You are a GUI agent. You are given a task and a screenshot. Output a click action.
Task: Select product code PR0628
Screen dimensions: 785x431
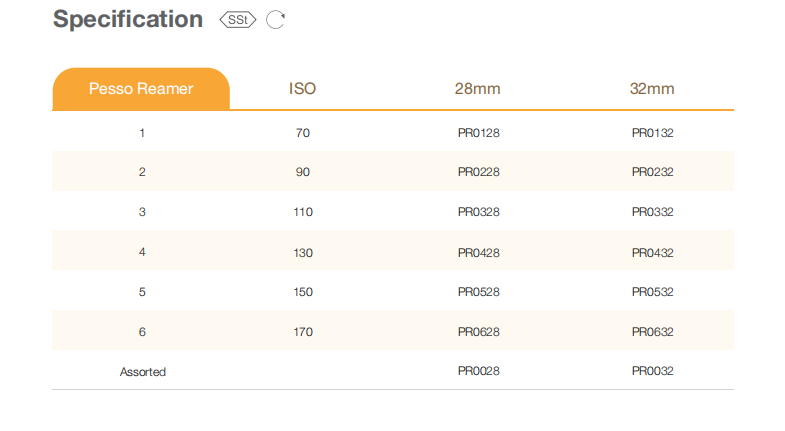pyautogui.click(x=478, y=332)
